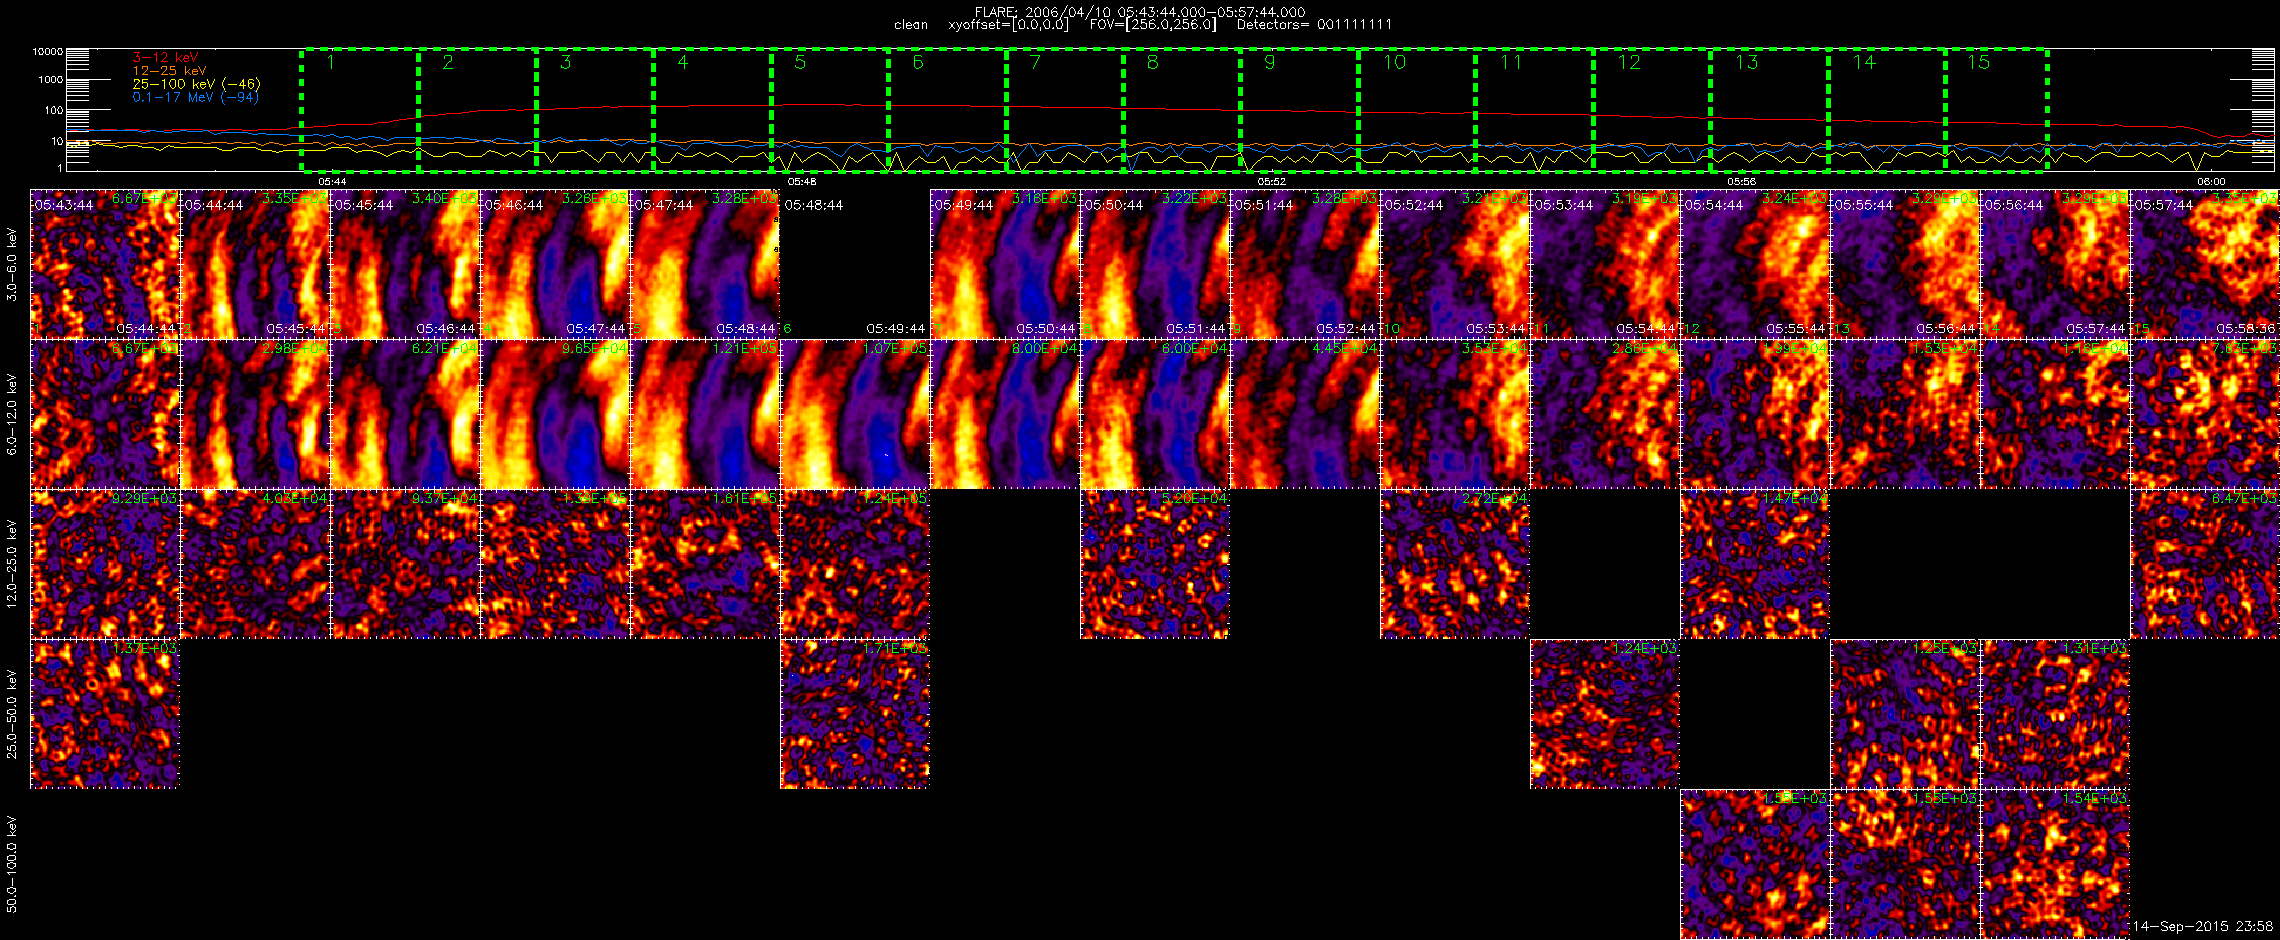This screenshot has height=940, width=2280.
Task: Click the orange 12-25 keV legend entry
Action: point(169,71)
